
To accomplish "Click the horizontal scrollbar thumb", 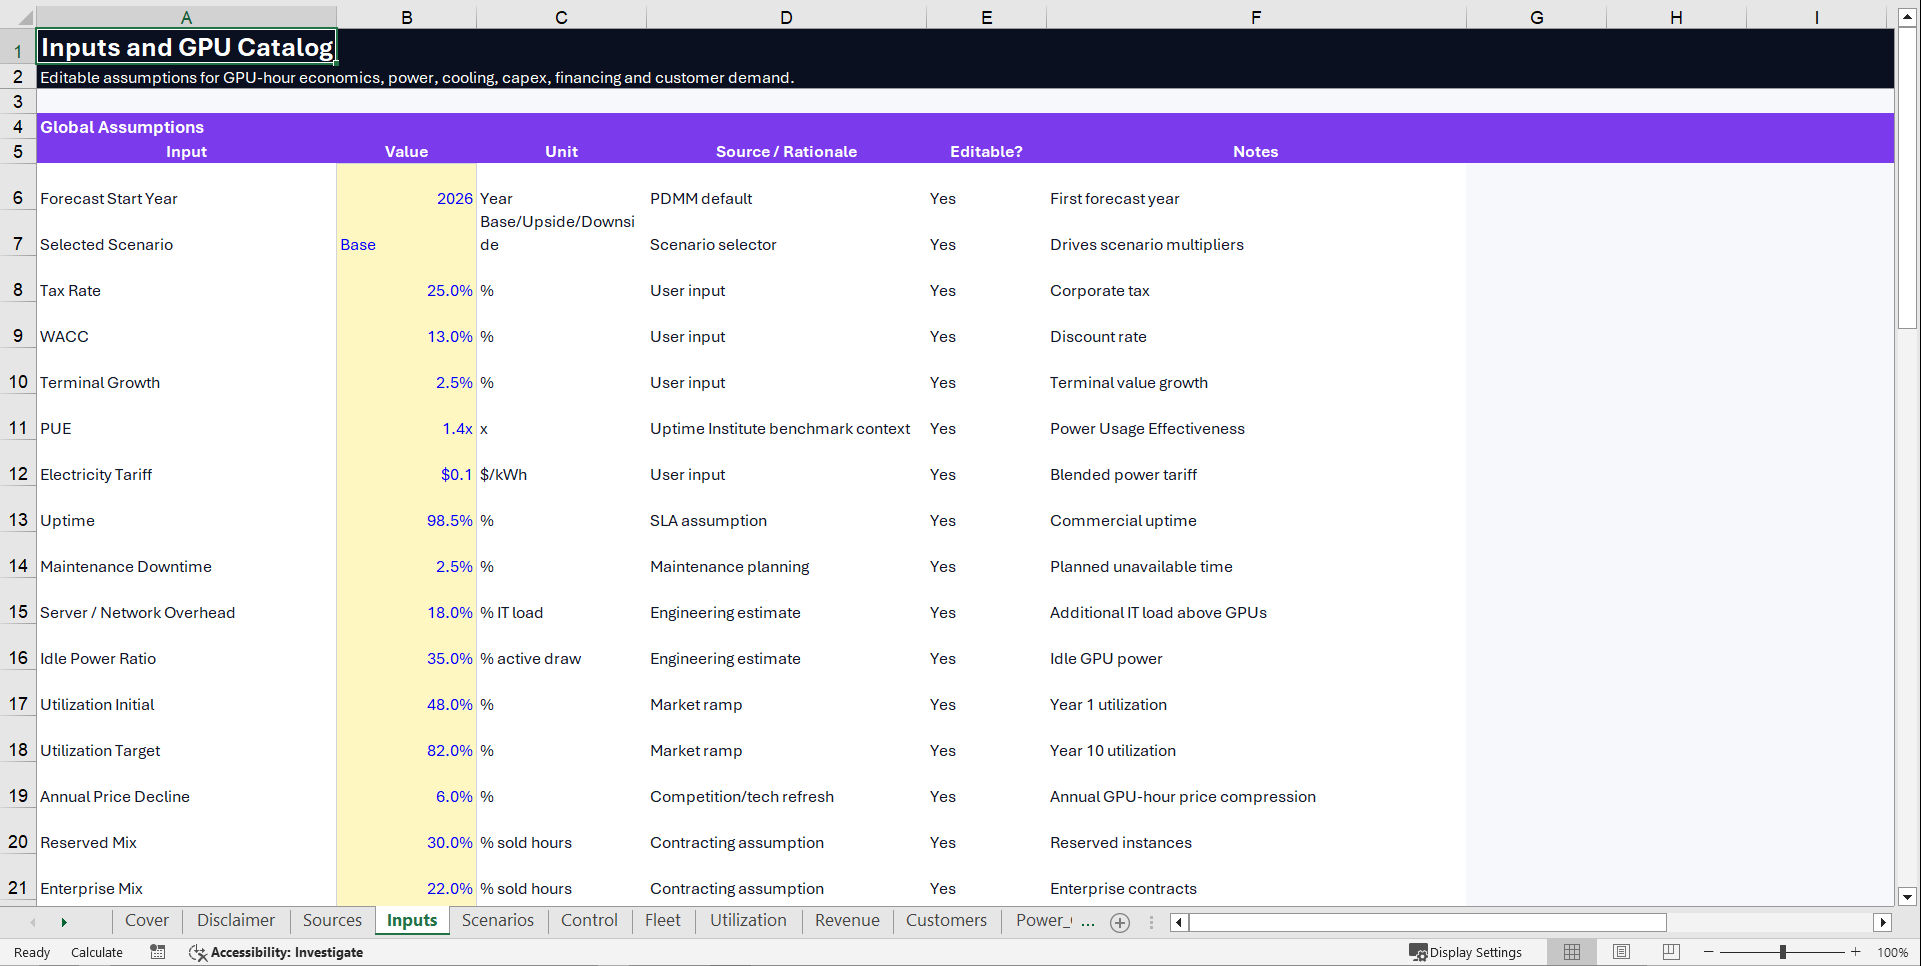I will pyautogui.click(x=1428, y=922).
